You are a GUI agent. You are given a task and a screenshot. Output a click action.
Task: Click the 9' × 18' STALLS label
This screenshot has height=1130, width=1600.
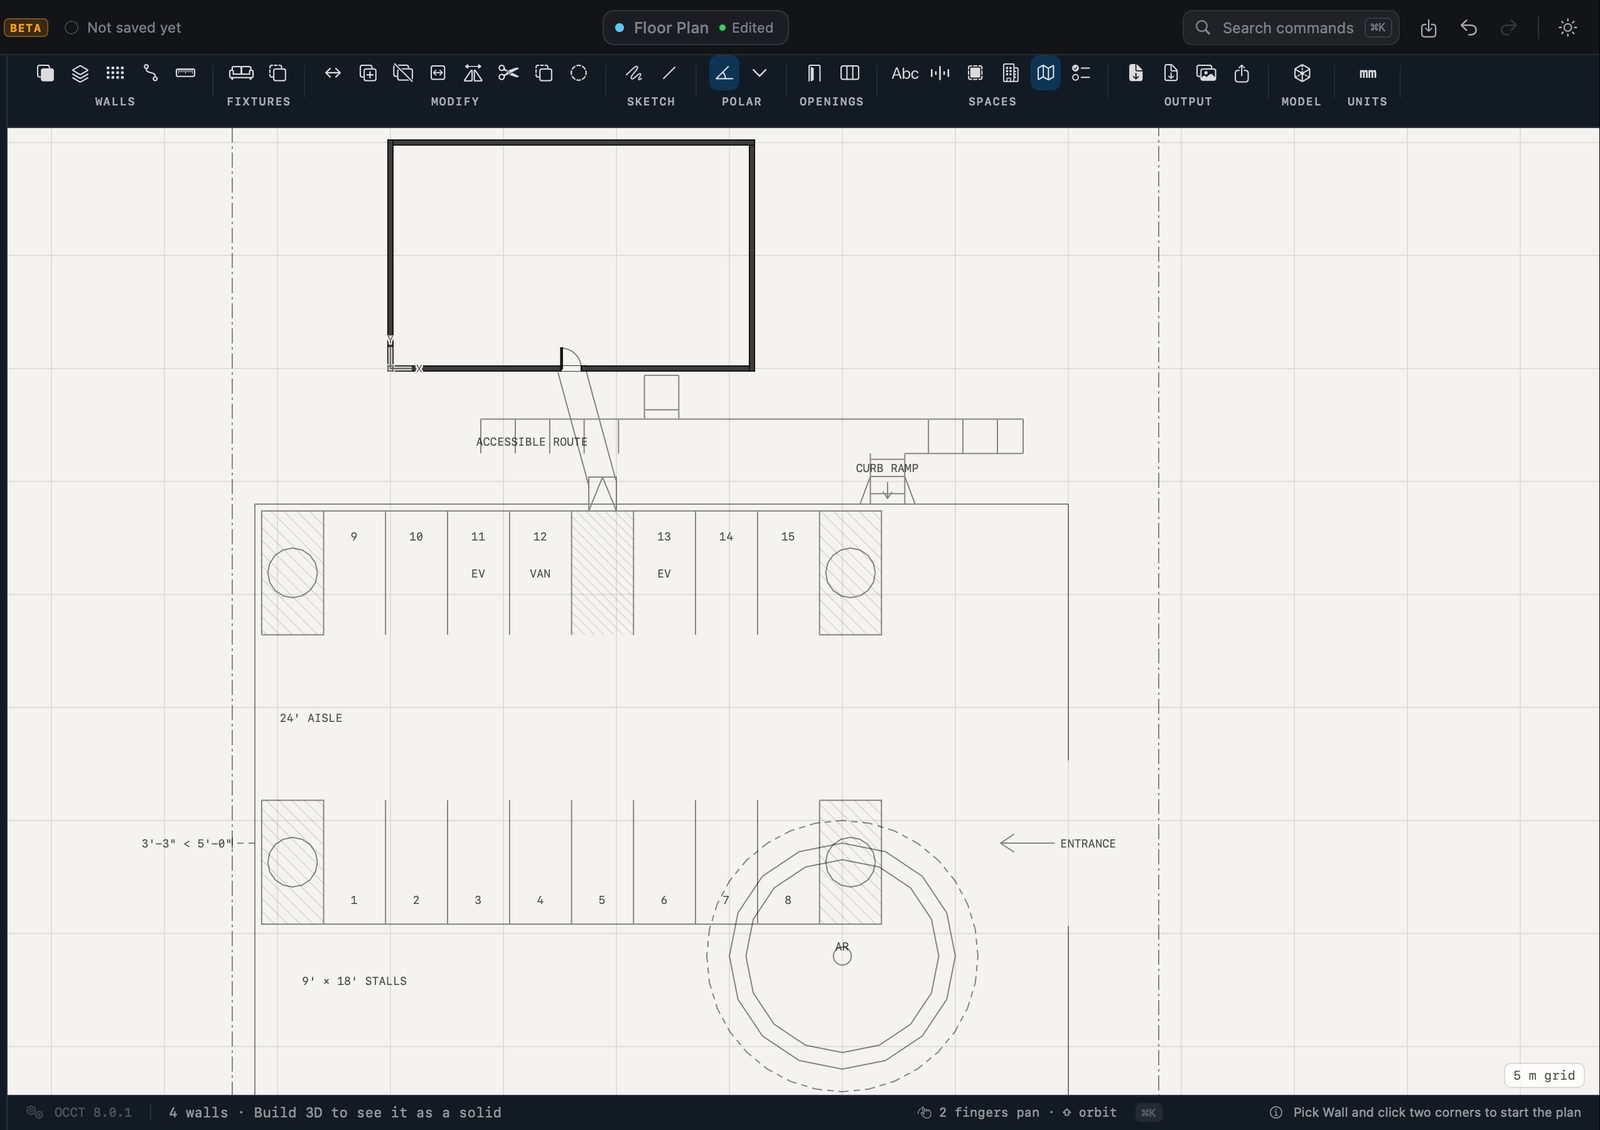(x=354, y=981)
